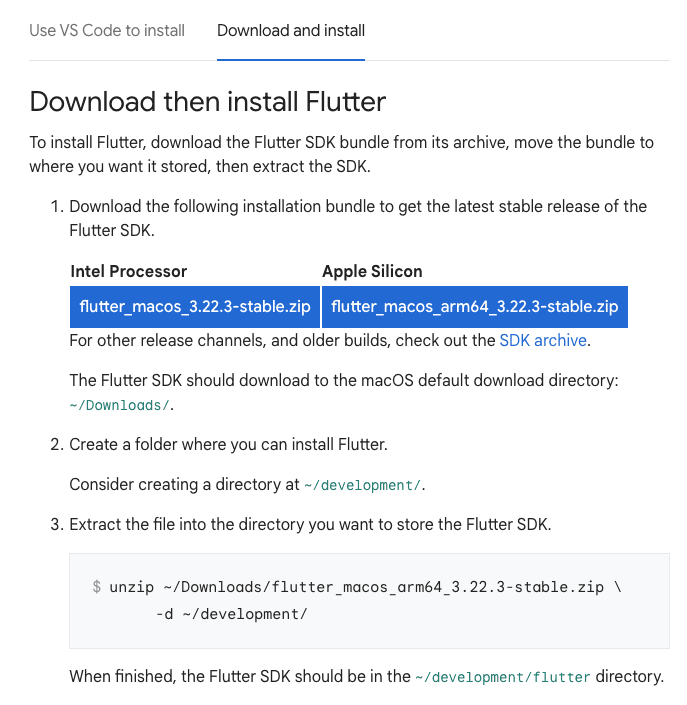Image resolution: width=687 pixels, height=705 pixels.
Task: Click the '-d ~/development/' code line
Action: 232,613
